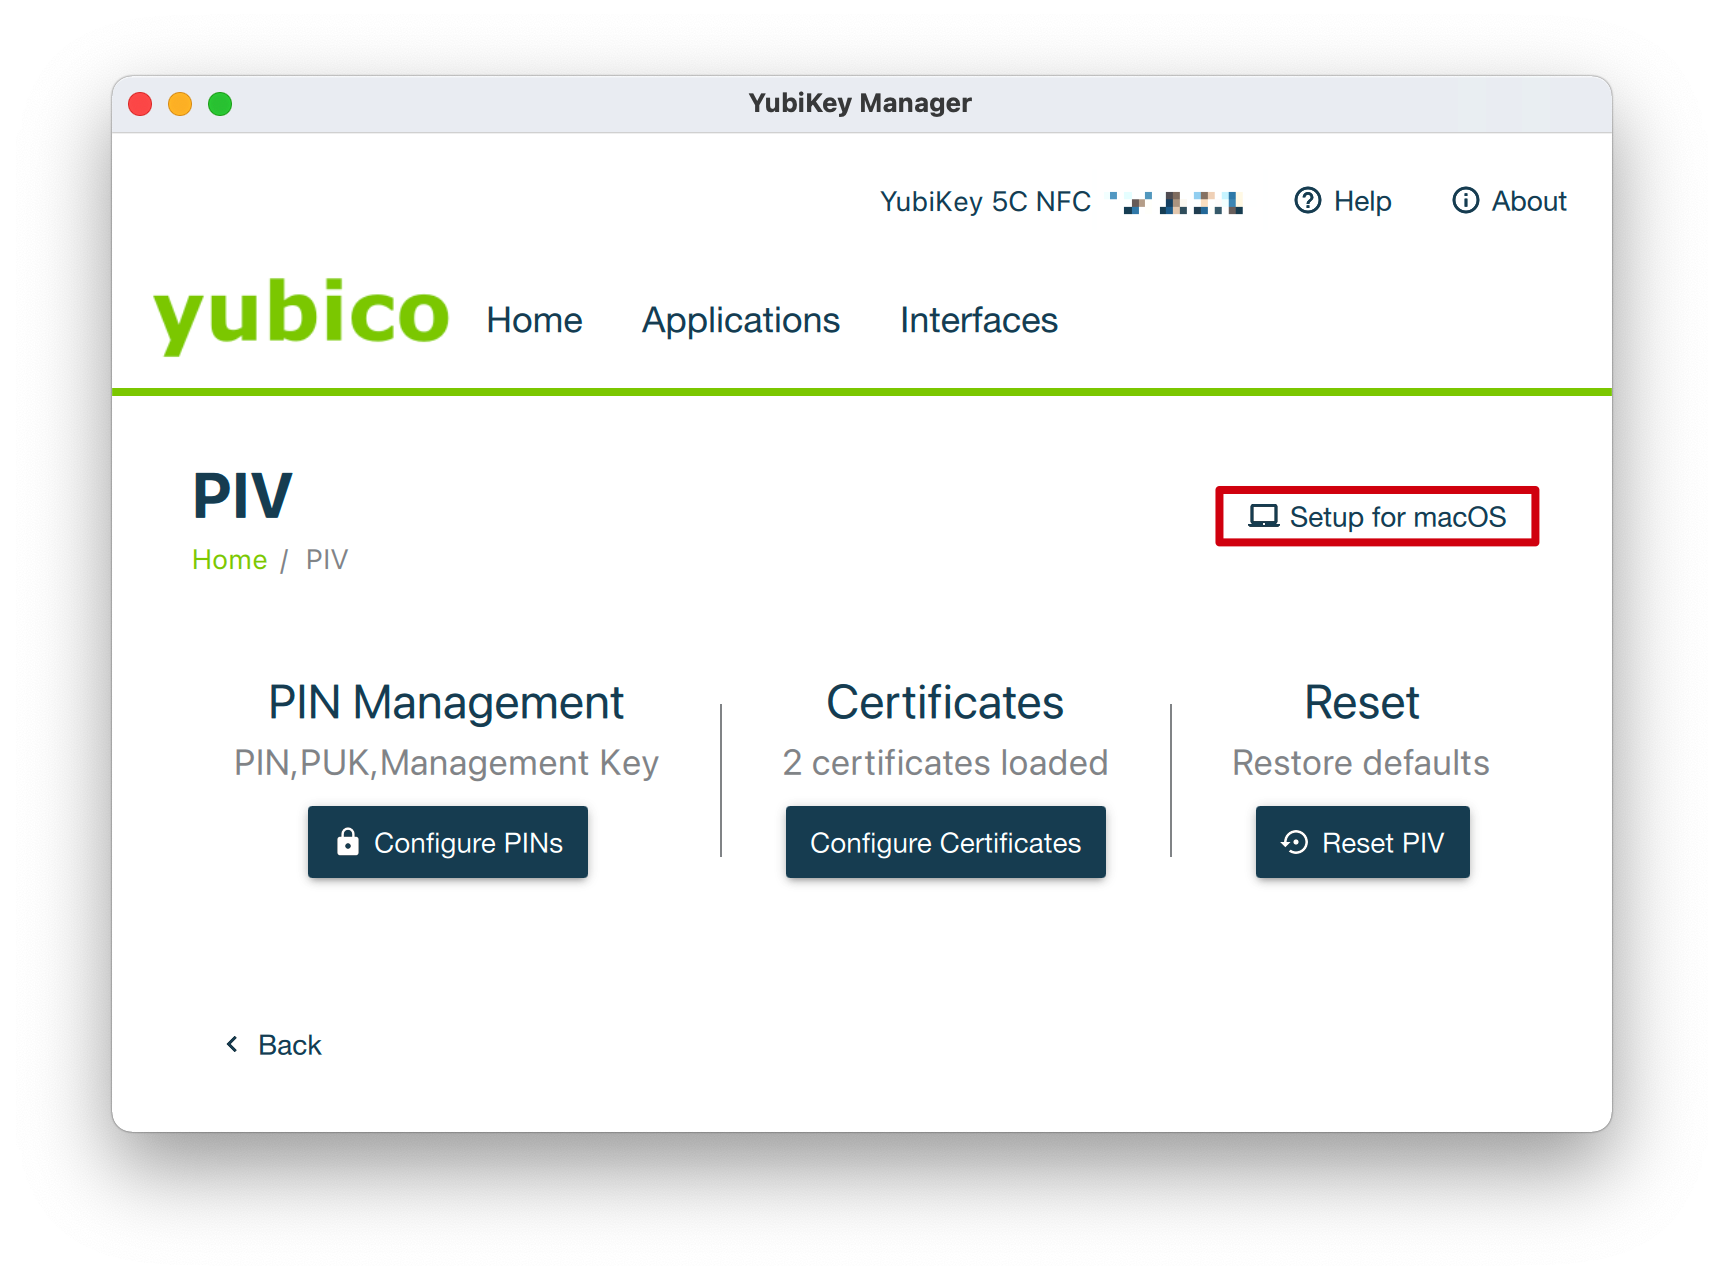Screen dimensions: 1724x1280
Task: Click the PIV breadcrumb item
Action: pyautogui.click(x=326, y=559)
